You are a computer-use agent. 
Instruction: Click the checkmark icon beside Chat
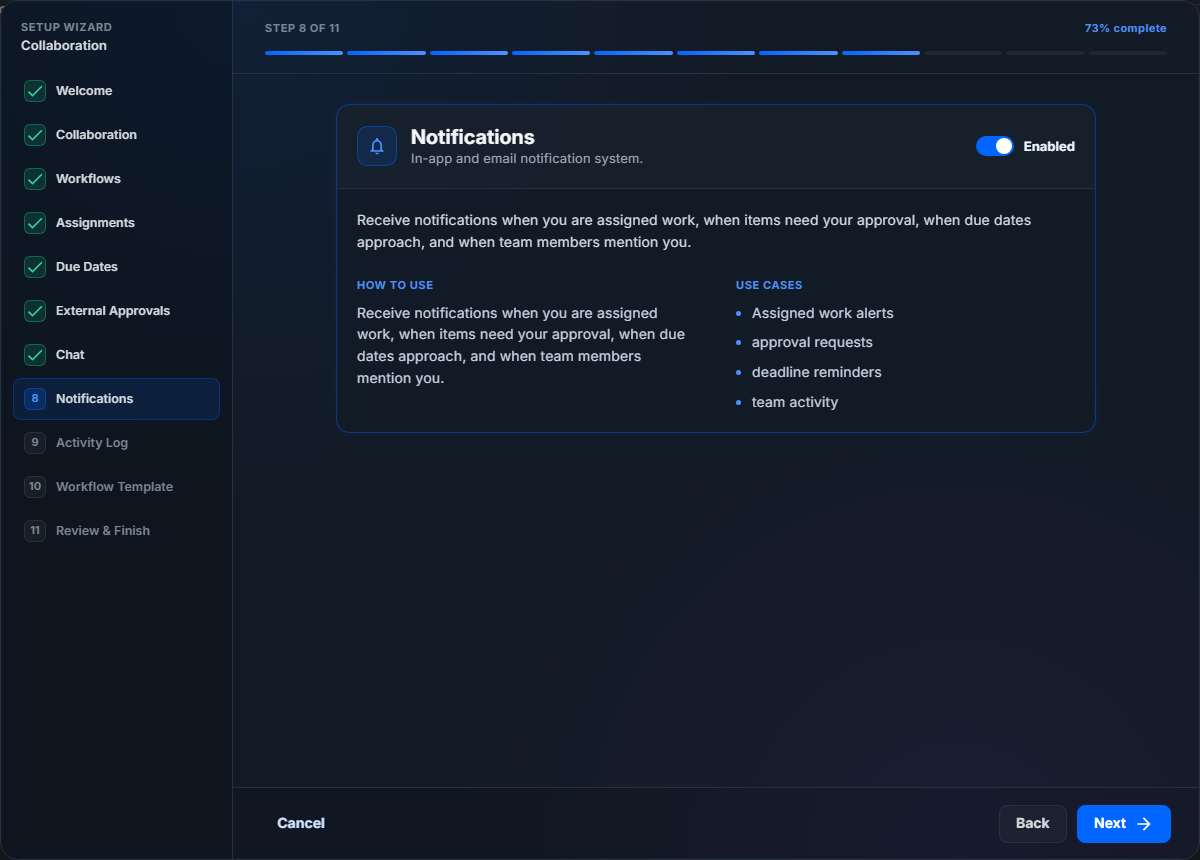[35, 355]
